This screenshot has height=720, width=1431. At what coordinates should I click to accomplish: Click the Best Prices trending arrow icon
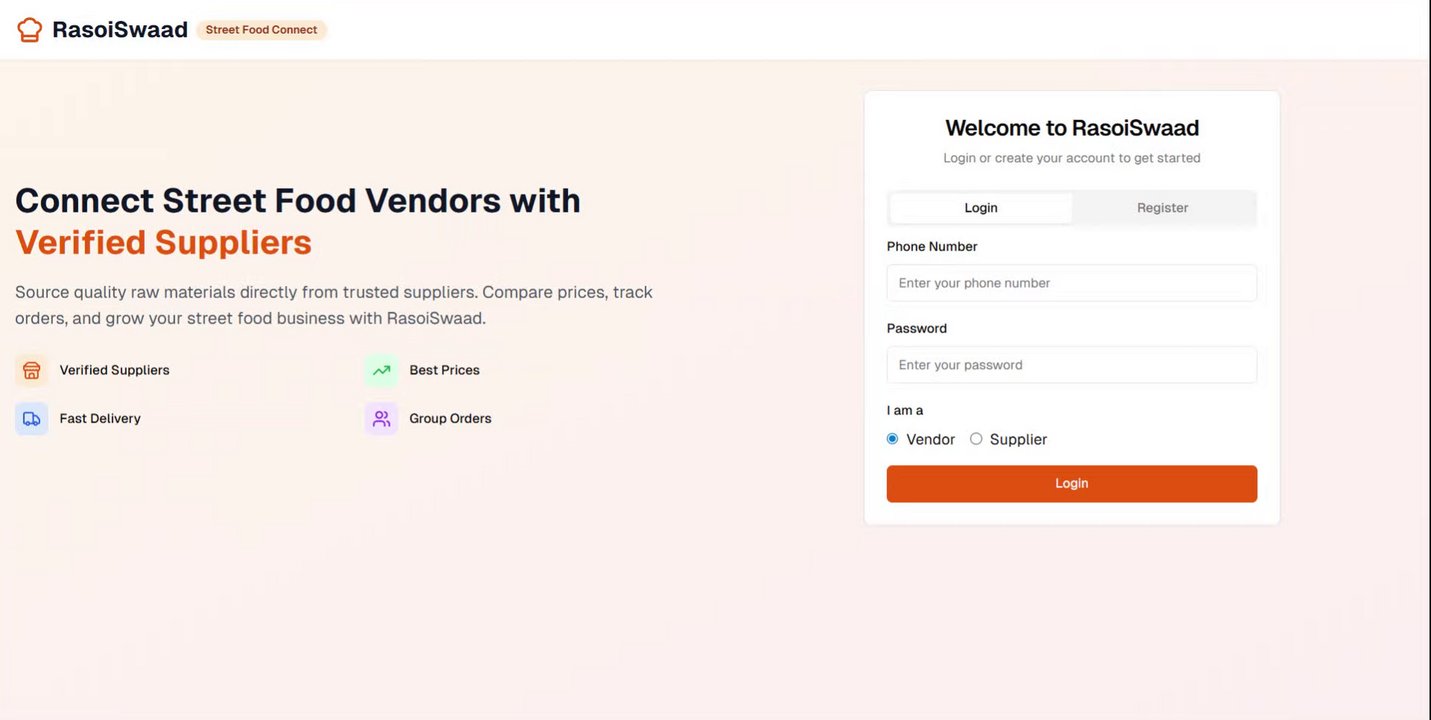point(381,370)
